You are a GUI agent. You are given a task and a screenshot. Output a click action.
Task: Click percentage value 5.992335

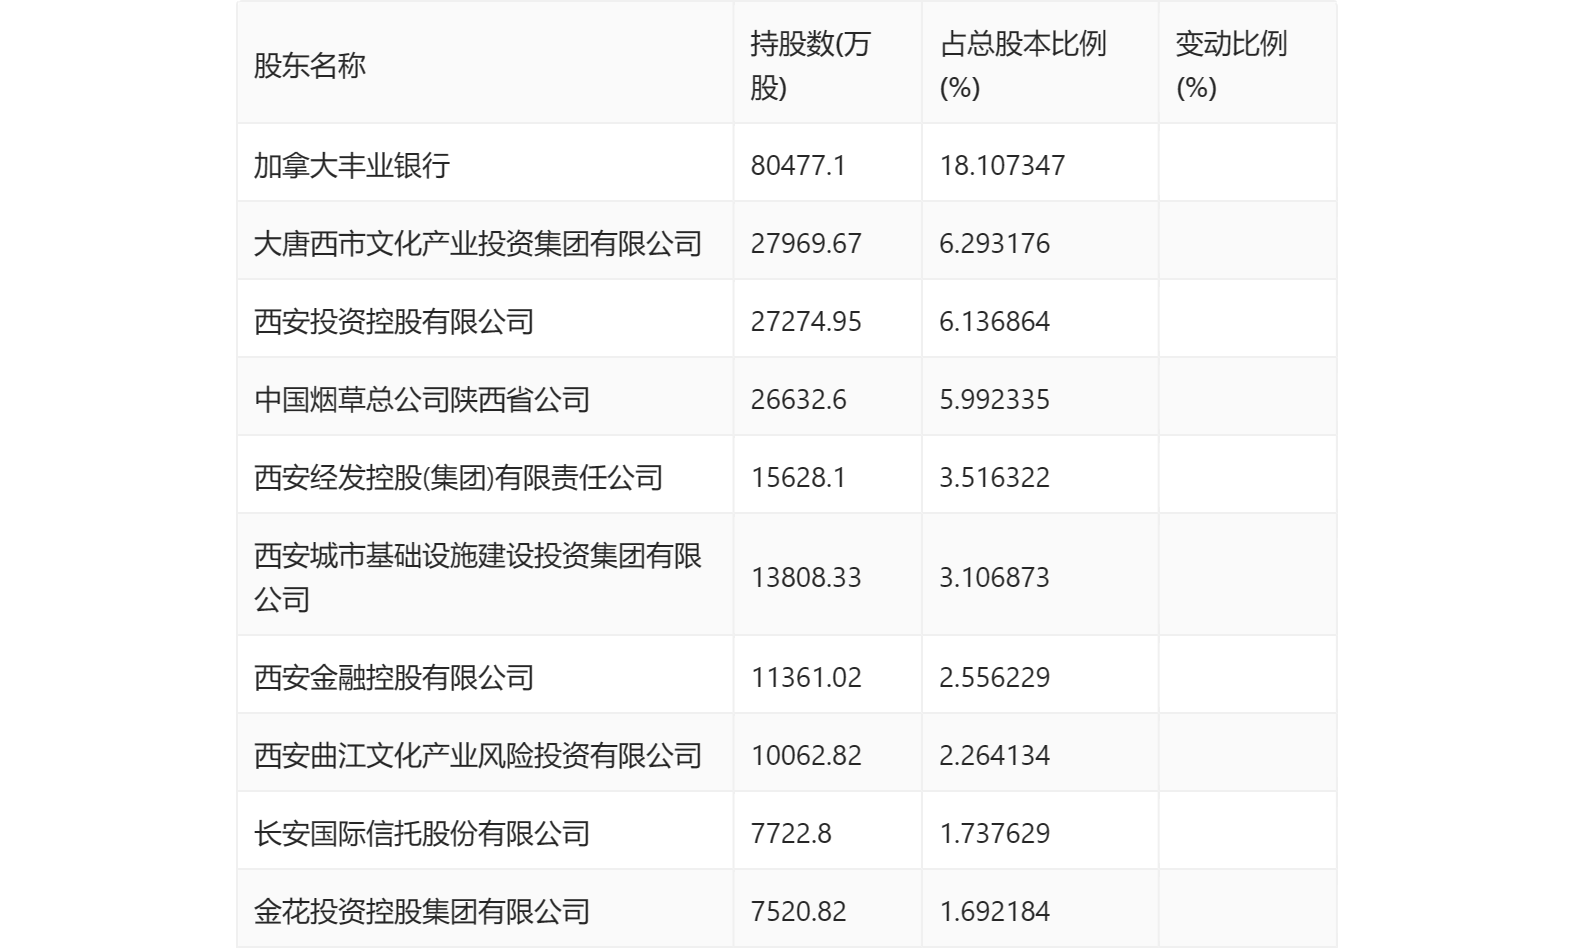pyautogui.click(x=995, y=399)
